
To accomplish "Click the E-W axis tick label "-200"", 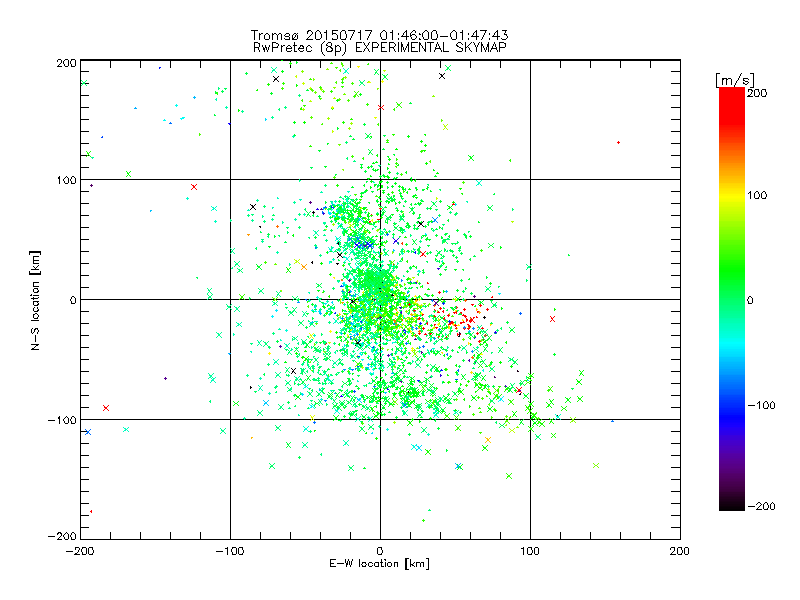I will coord(81,551).
